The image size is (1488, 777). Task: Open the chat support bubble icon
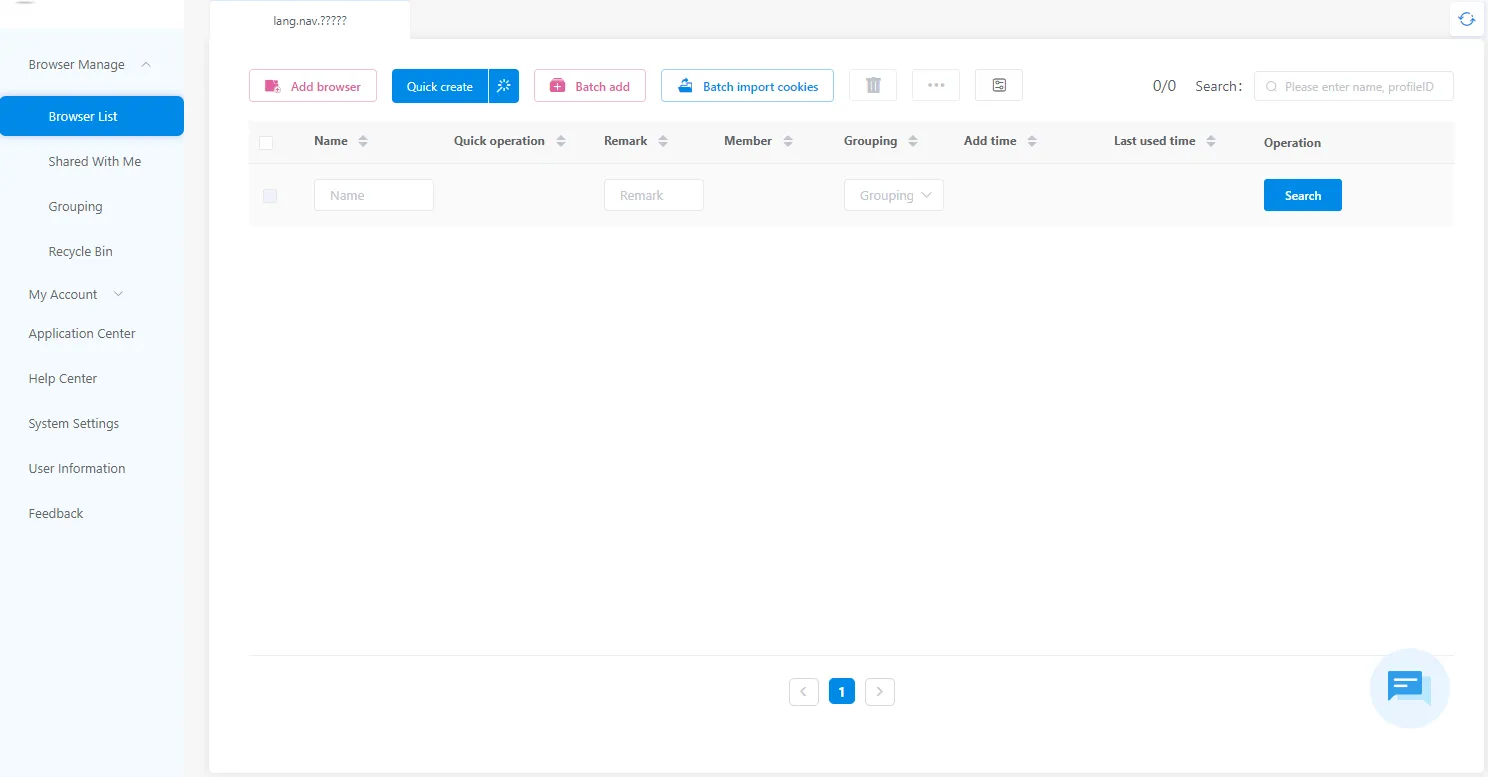(x=1409, y=688)
